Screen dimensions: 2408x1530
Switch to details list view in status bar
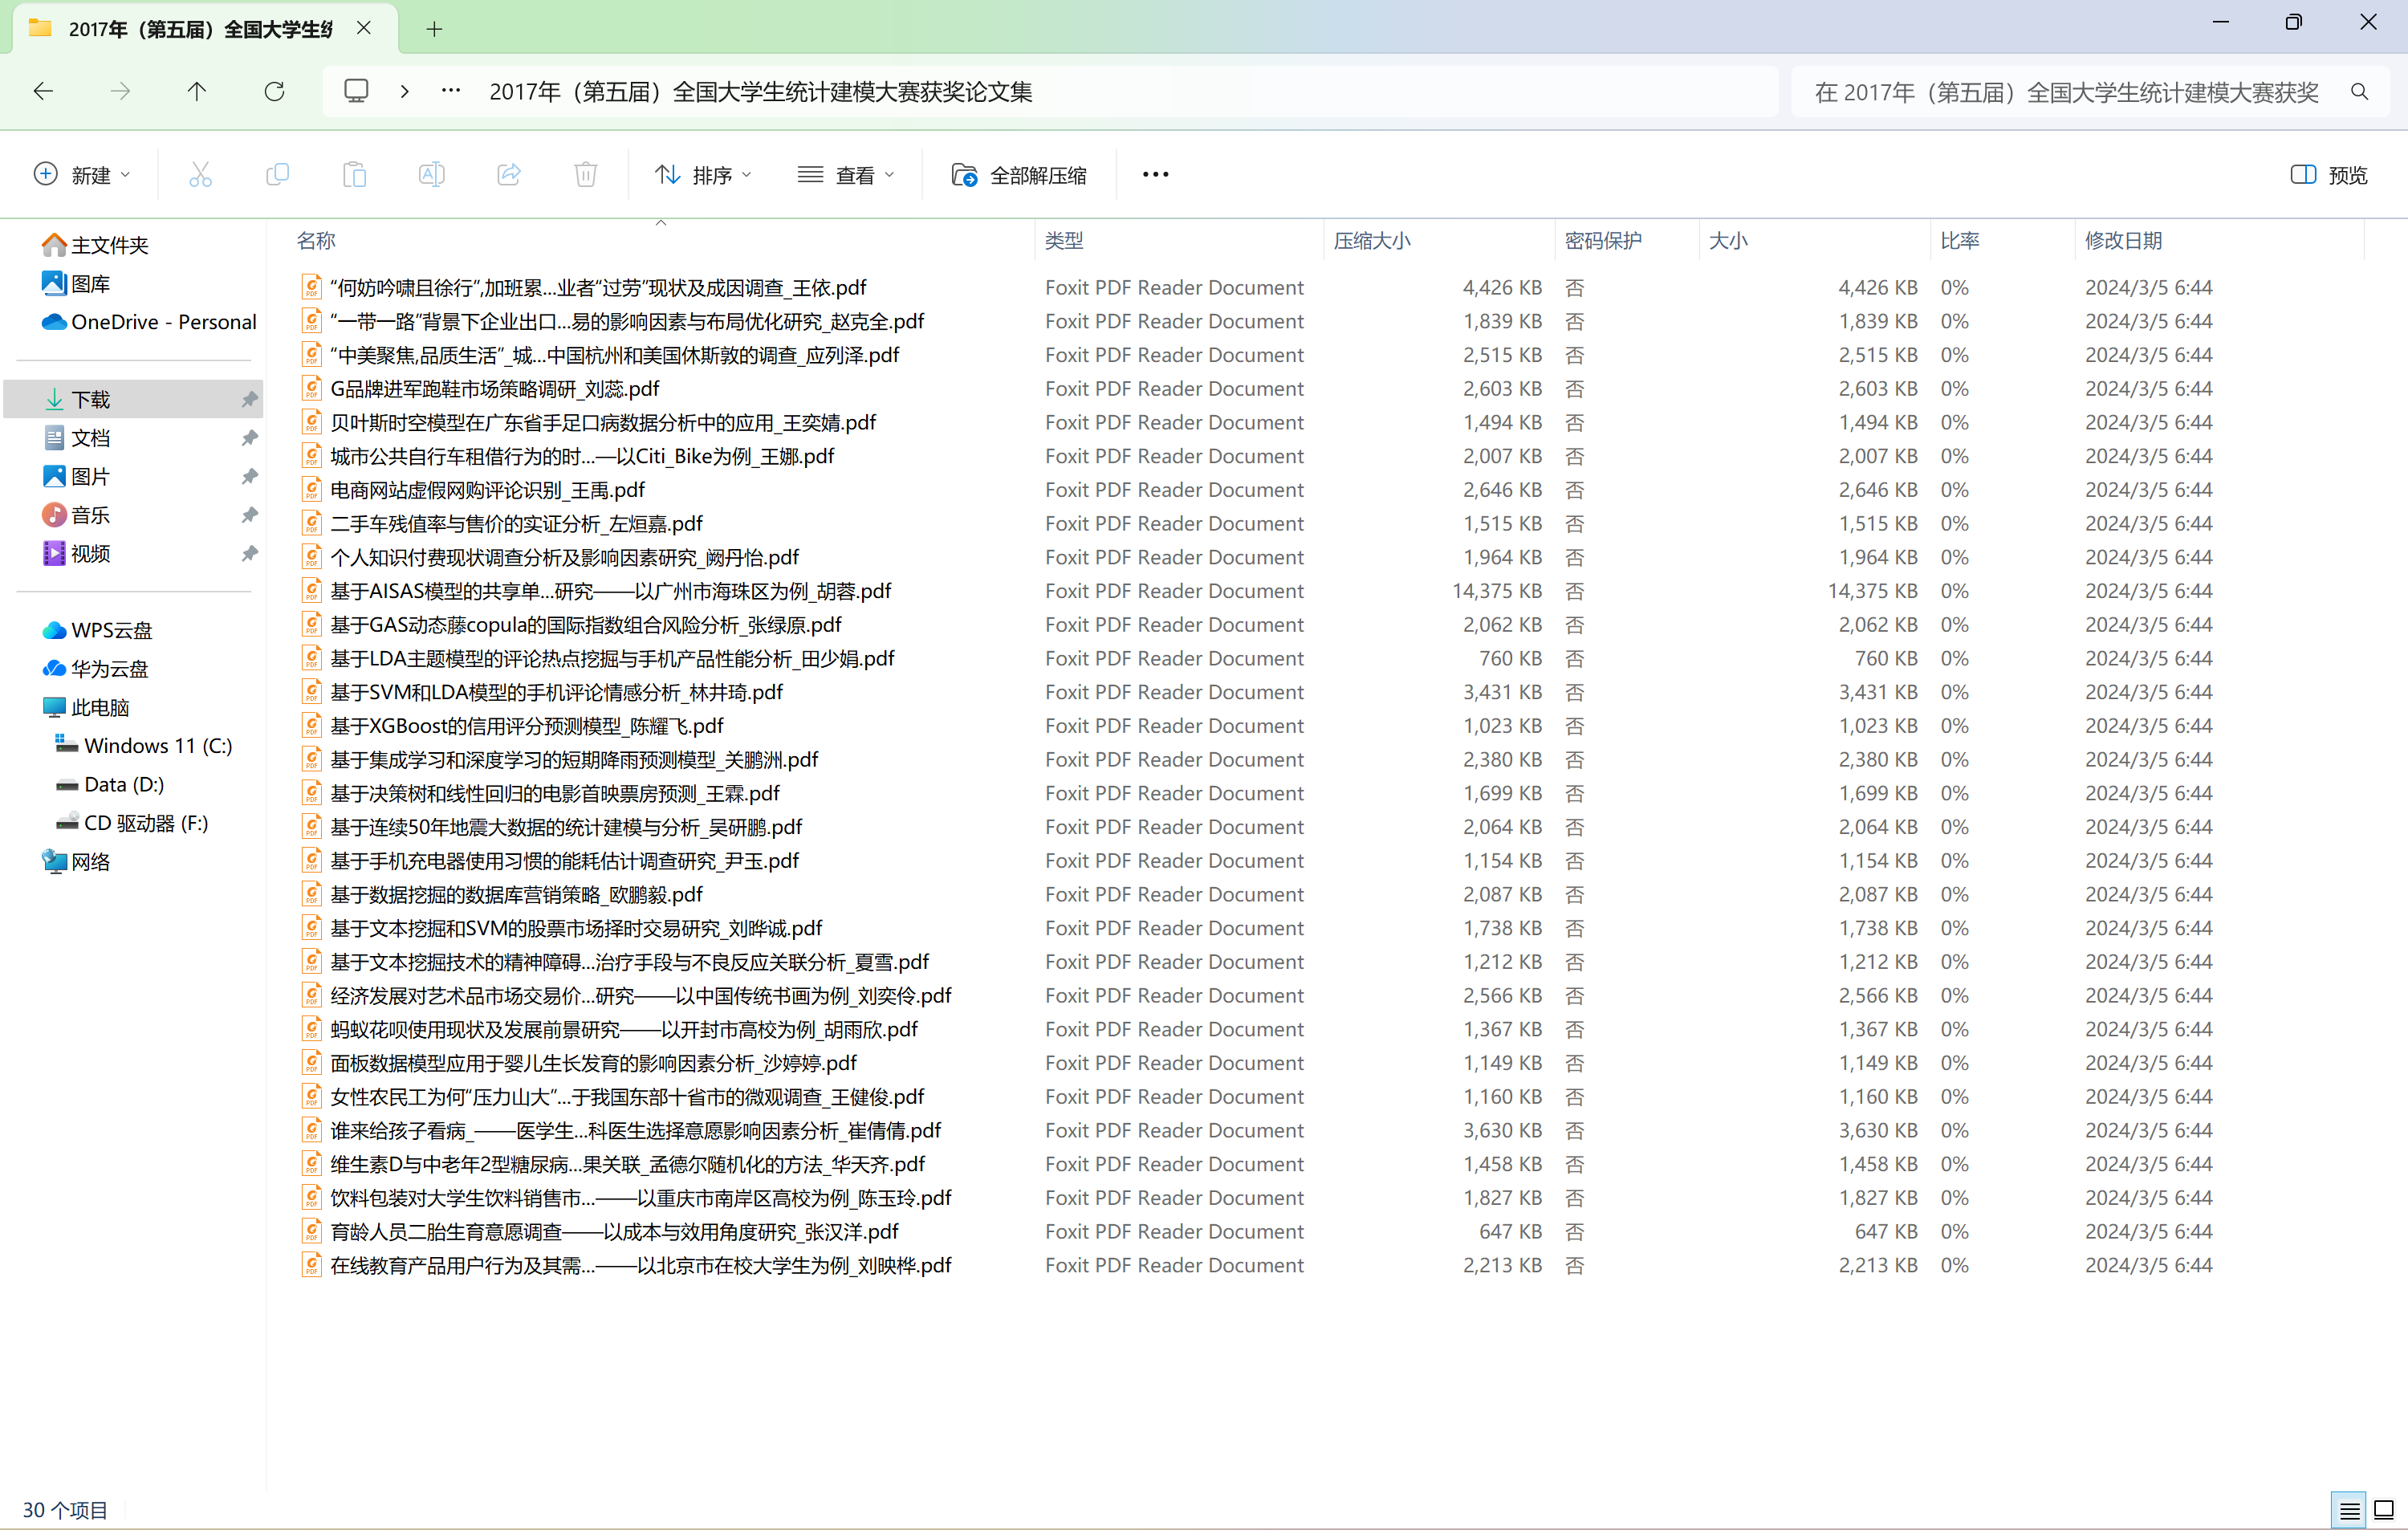tap(2349, 1510)
